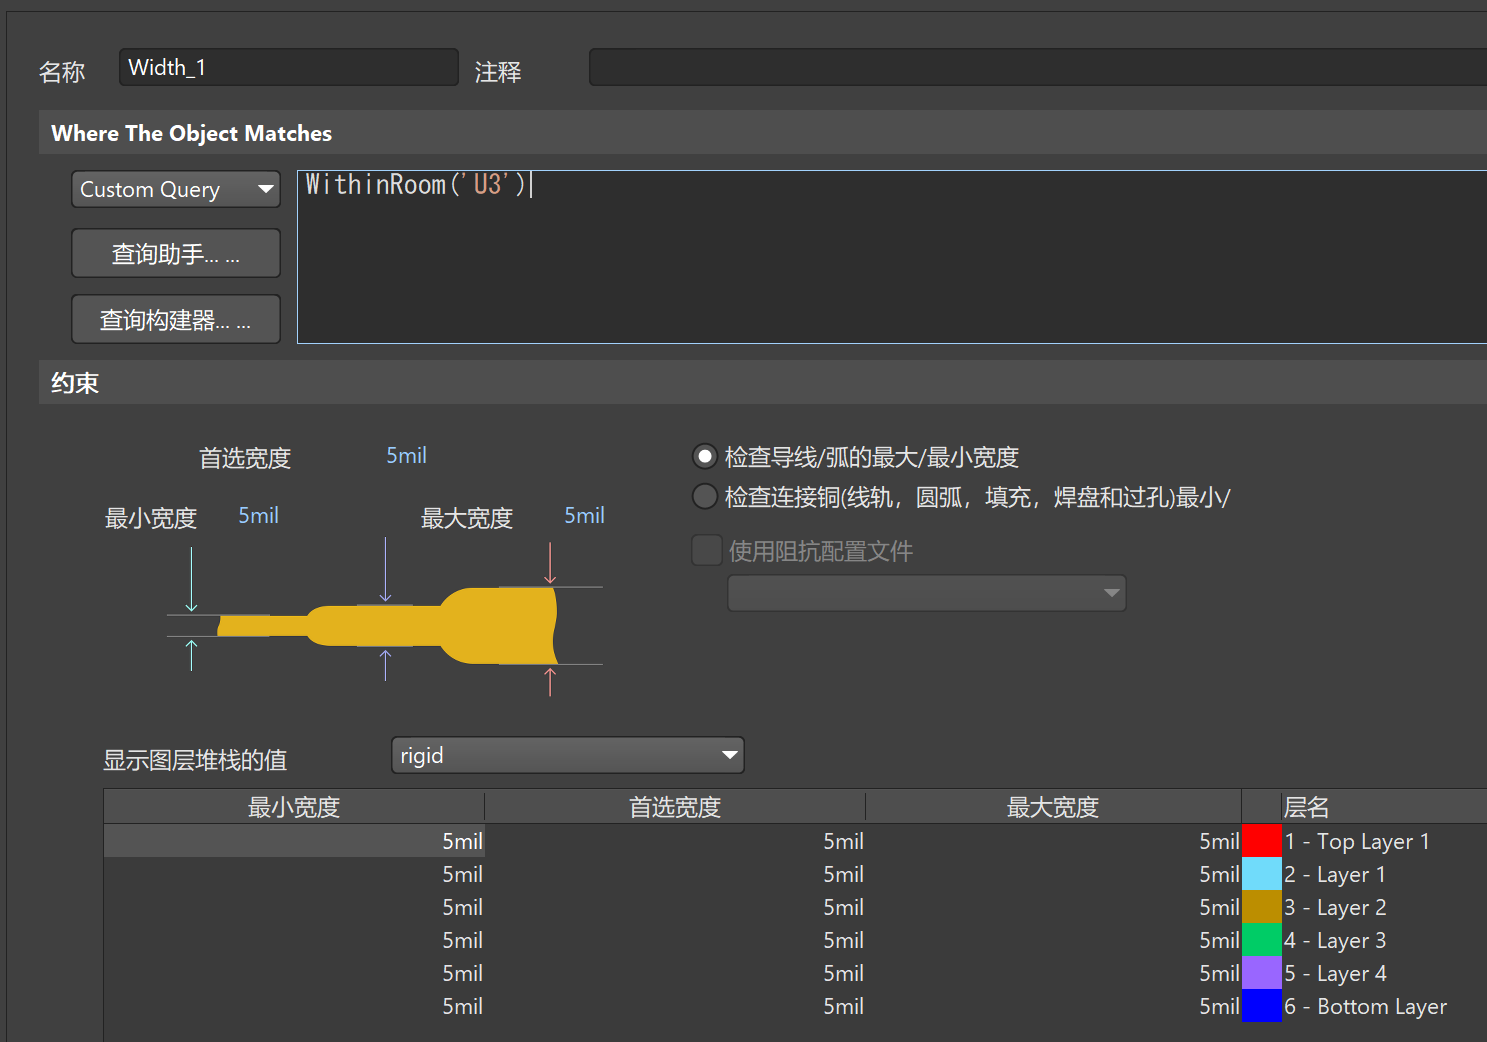Click the WithinRoom('U3') query text area
1487x1042 pixels.
(890, 257)
